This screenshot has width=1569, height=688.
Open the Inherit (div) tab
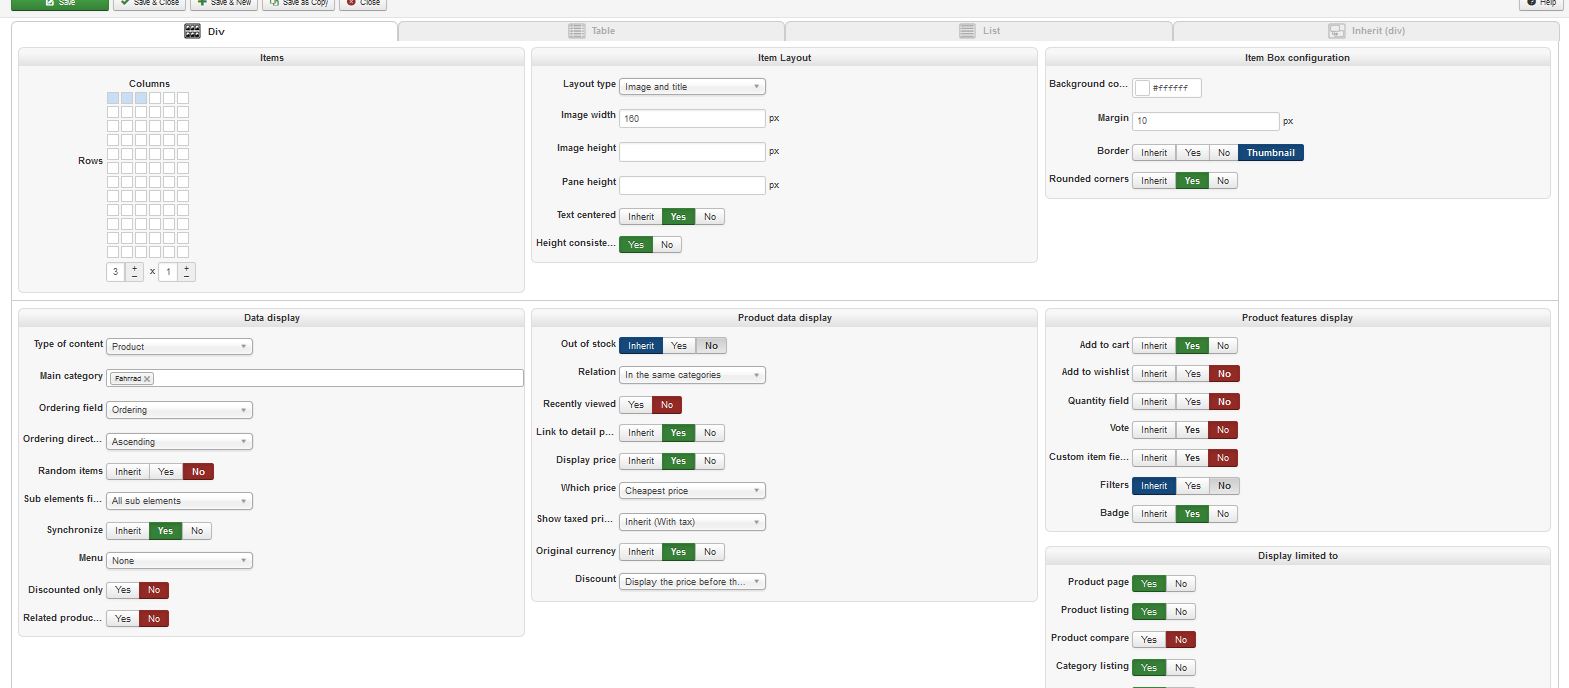[x=1366, y=31]
